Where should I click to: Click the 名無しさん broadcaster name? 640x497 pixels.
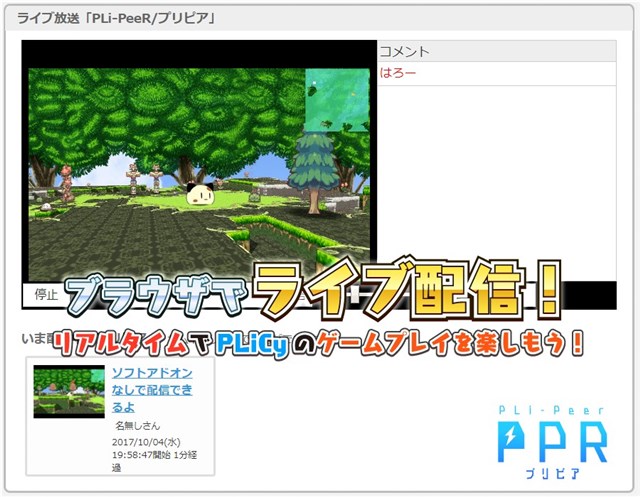click(138, 426)
